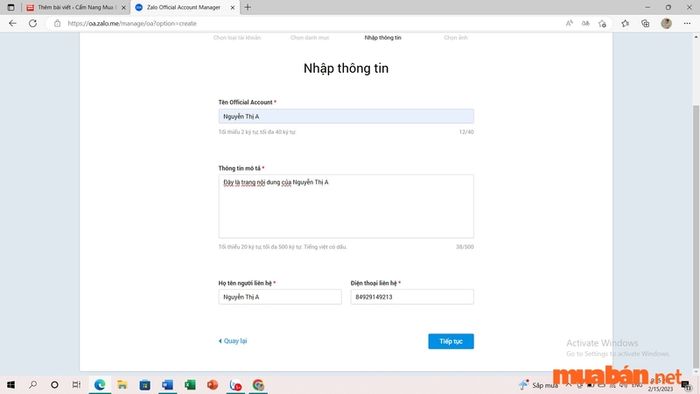Open File Explorer from taskbar
This screenshot has height=394, width=700.
122,385
